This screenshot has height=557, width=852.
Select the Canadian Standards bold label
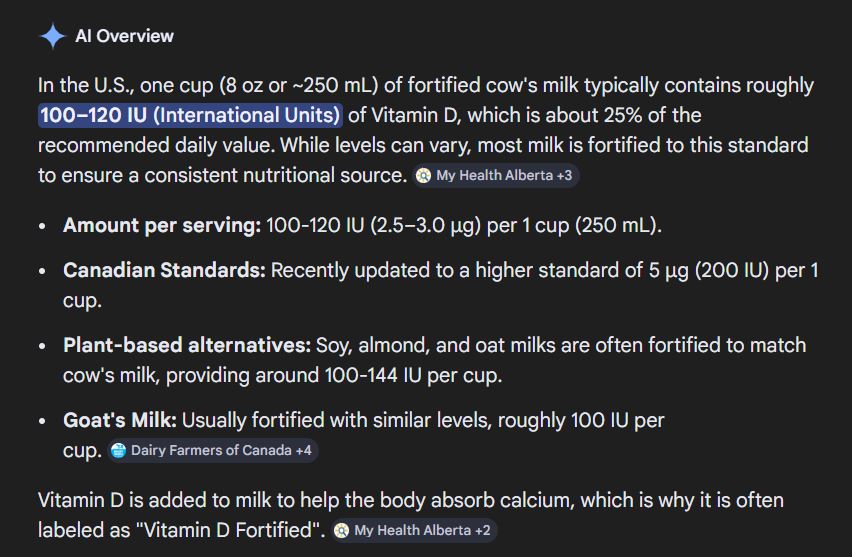click(x=164, y=270)
